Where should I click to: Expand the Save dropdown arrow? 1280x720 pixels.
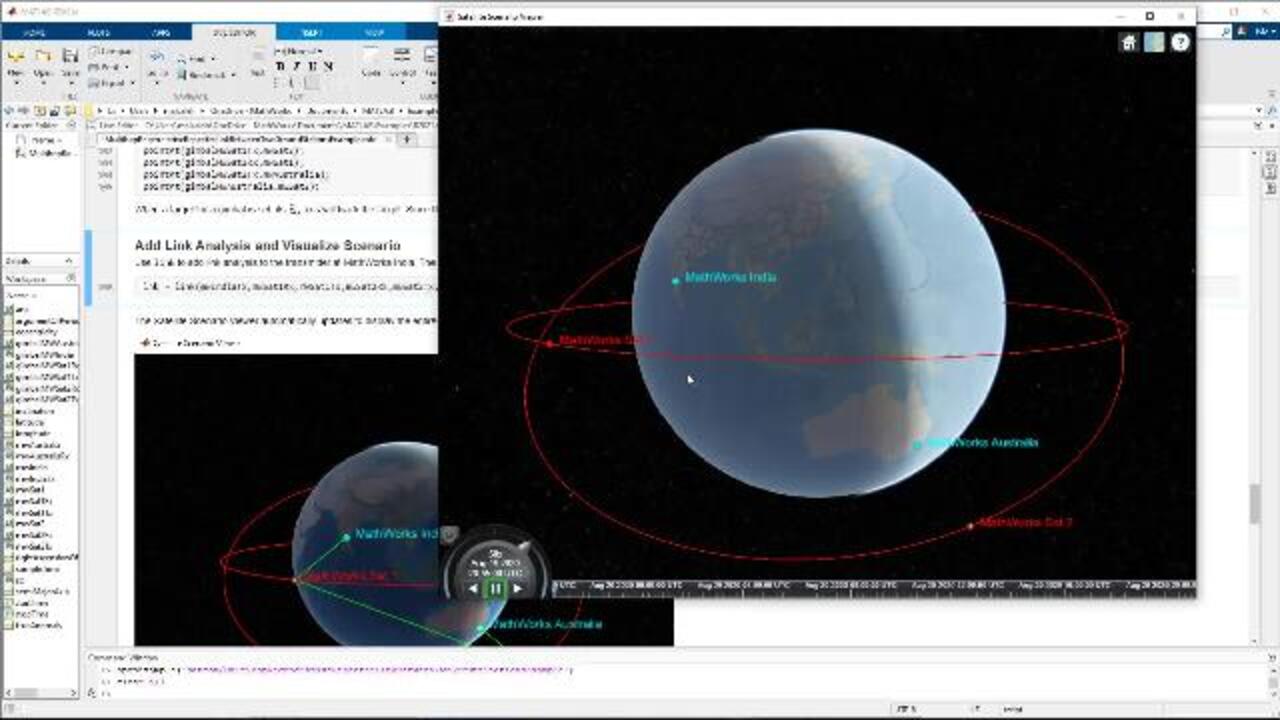point(70,83)
